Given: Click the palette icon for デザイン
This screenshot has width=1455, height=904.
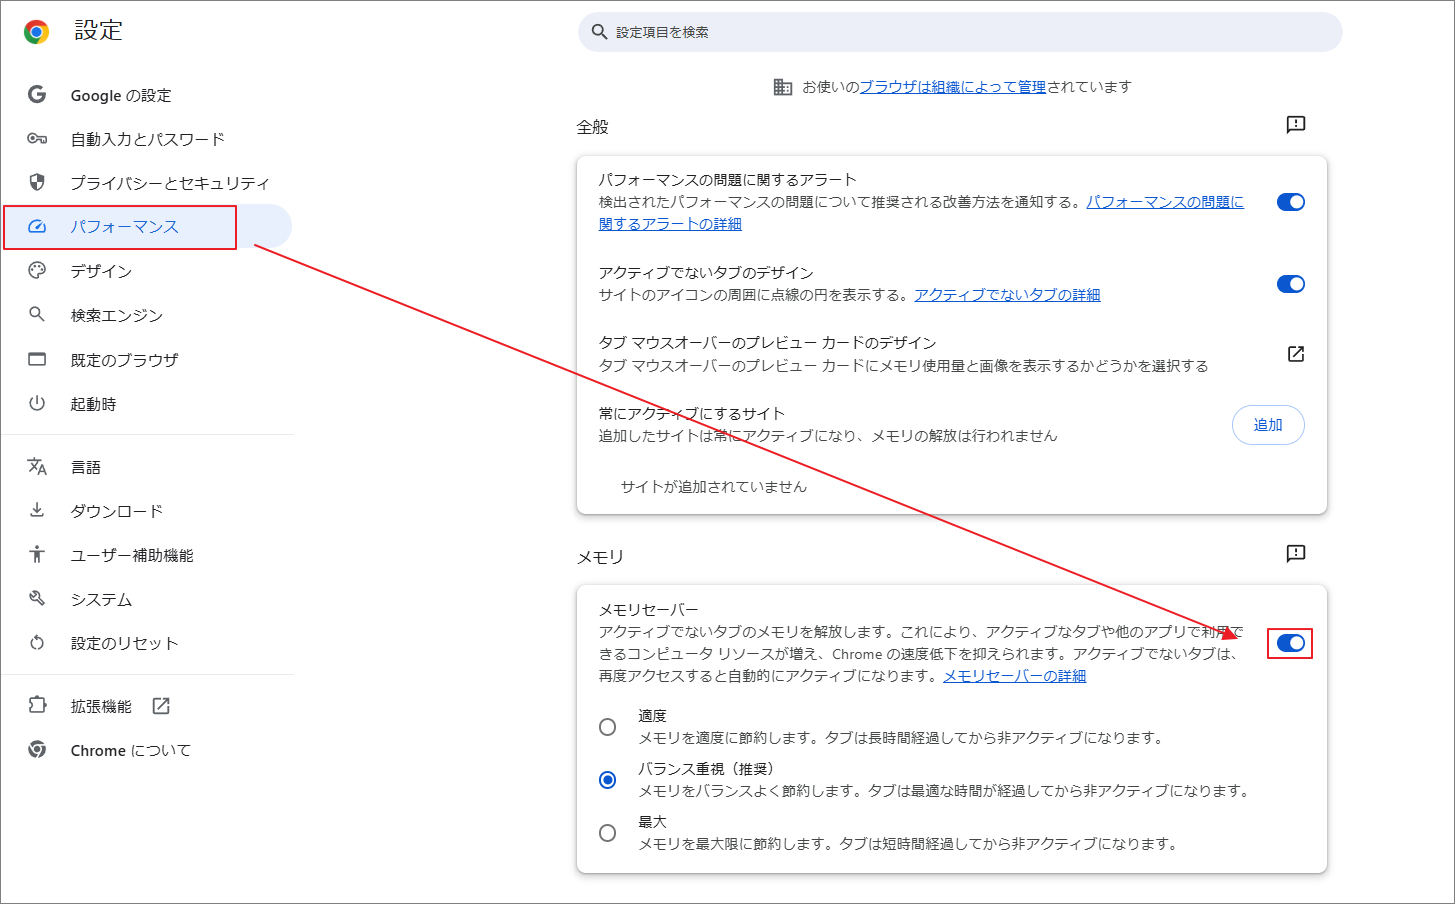Looking at the screenshot, I should pyautogui.click(x=36, y=270).
